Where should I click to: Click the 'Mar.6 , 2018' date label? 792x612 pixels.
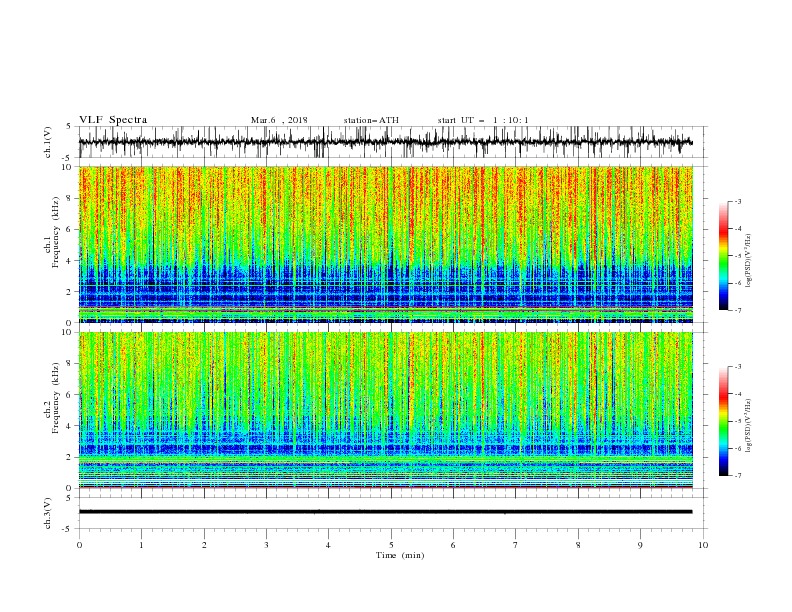(x=279, y=120)
